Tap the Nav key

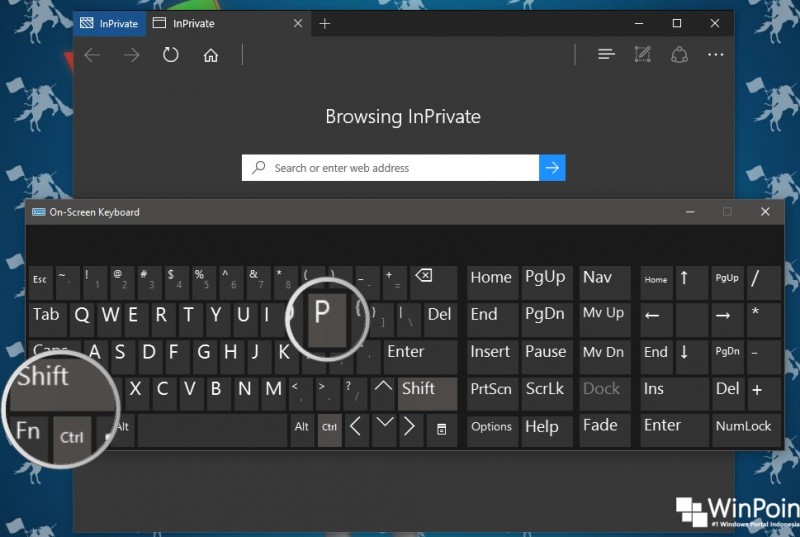pos(605,282)
